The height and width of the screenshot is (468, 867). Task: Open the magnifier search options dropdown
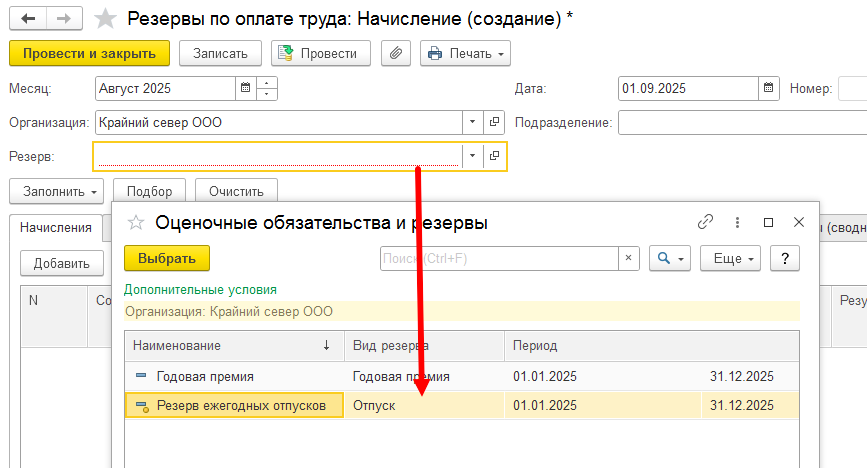[670, 258]
